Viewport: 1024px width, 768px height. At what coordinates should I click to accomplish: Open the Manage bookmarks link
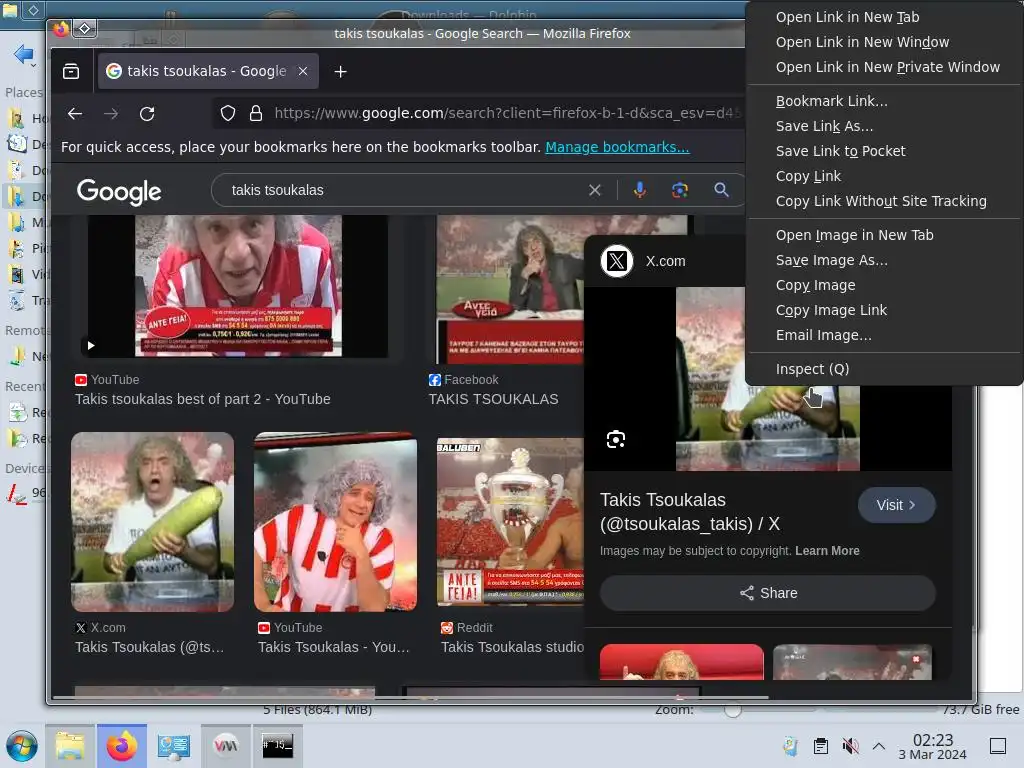click(617, 147)
